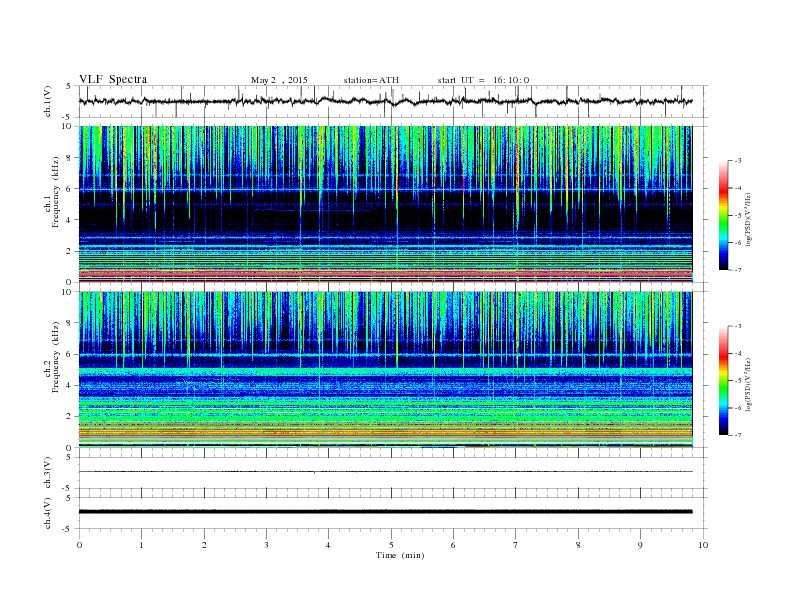This screenshot has height=612, width=792.
Task: Click the "VLF Spectra" plot title
Action: pyautogui.click(x=113, y=79)
